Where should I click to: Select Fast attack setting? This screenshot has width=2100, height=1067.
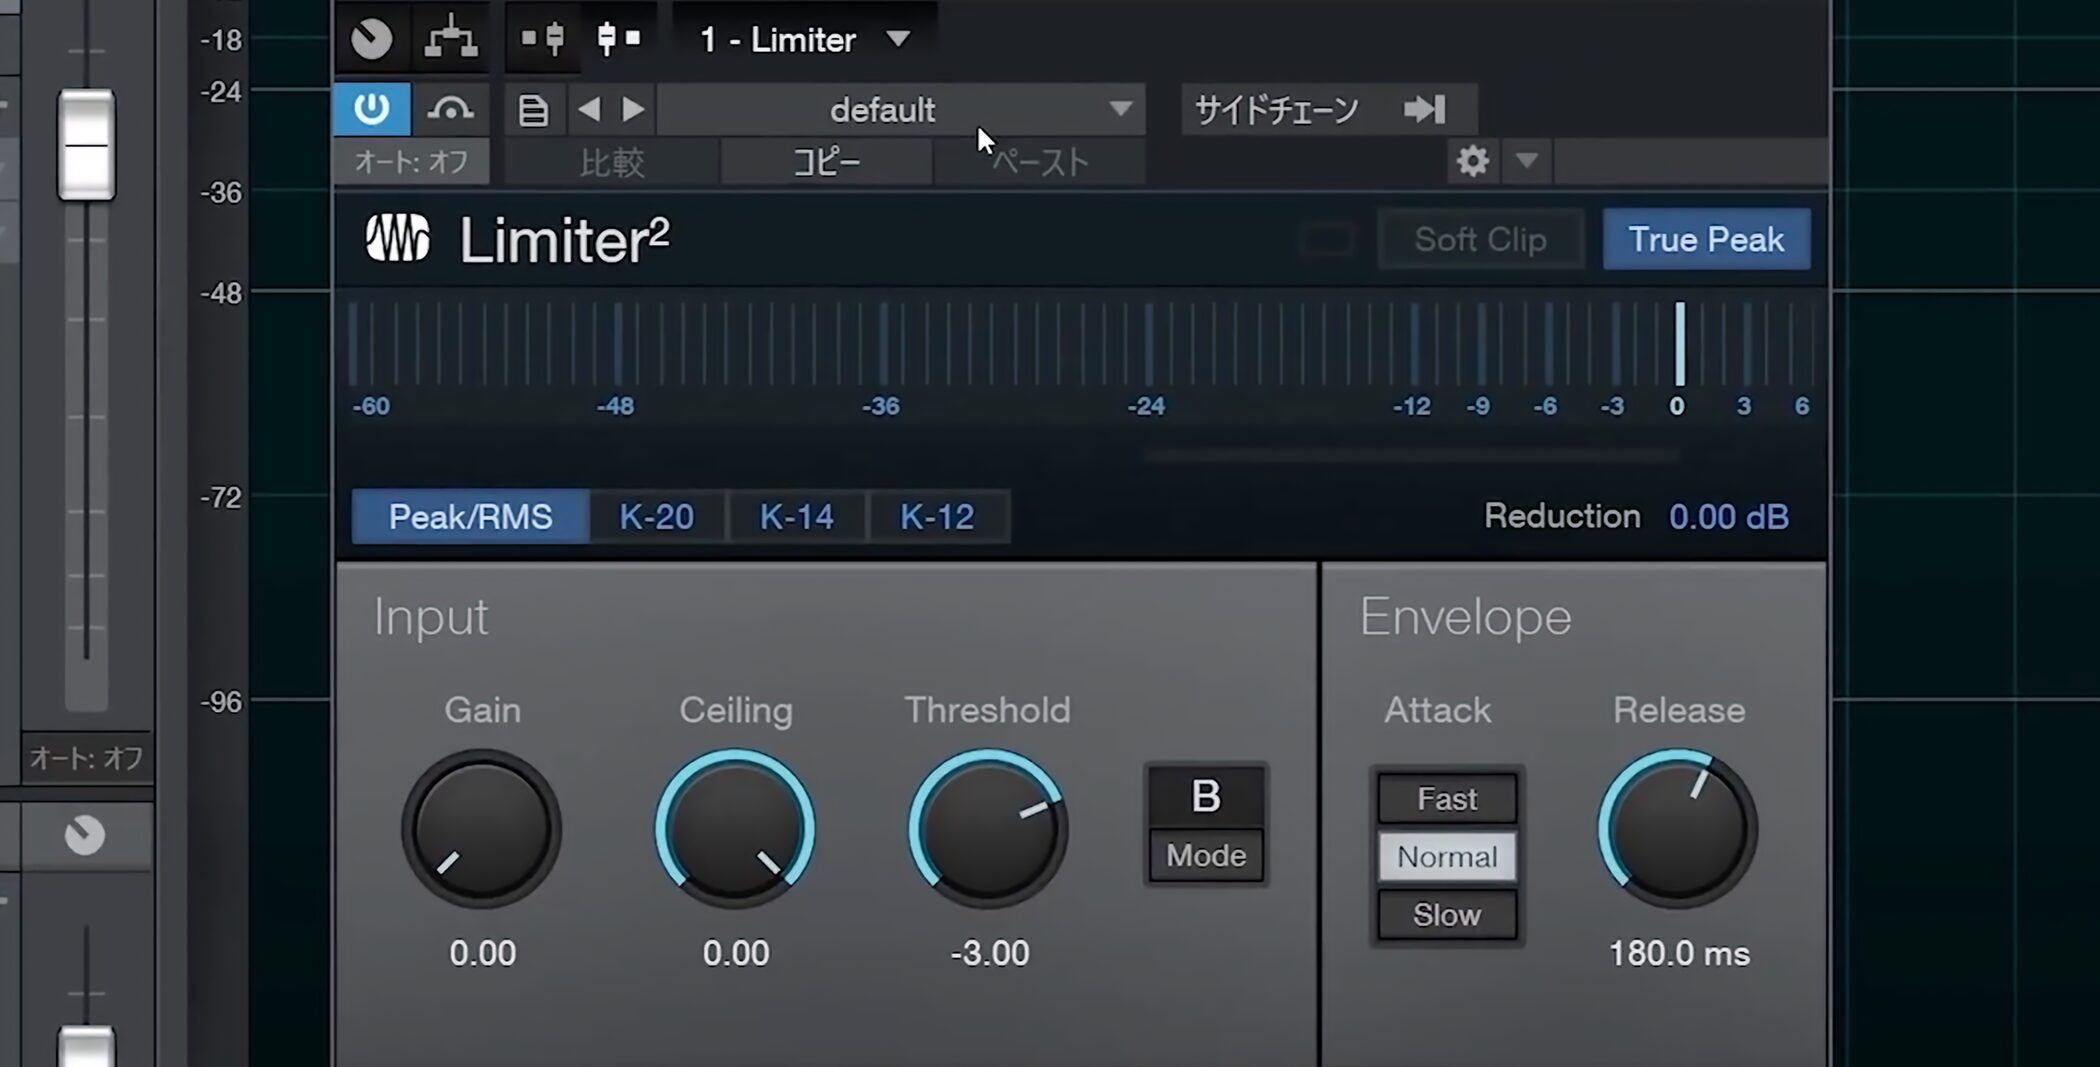(1446, 799)
